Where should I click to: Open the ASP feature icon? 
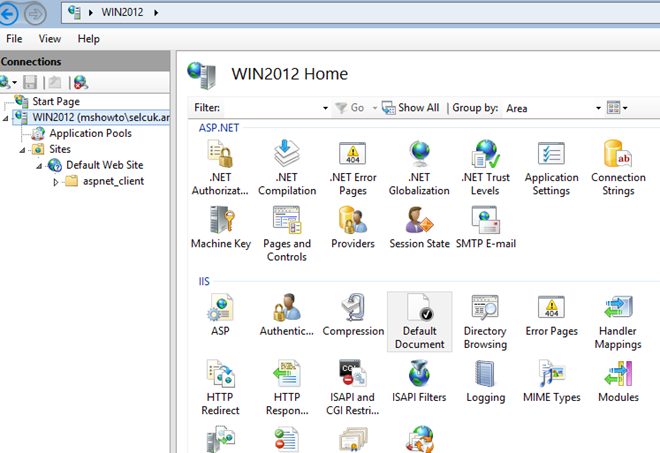(x=220, y=315)
